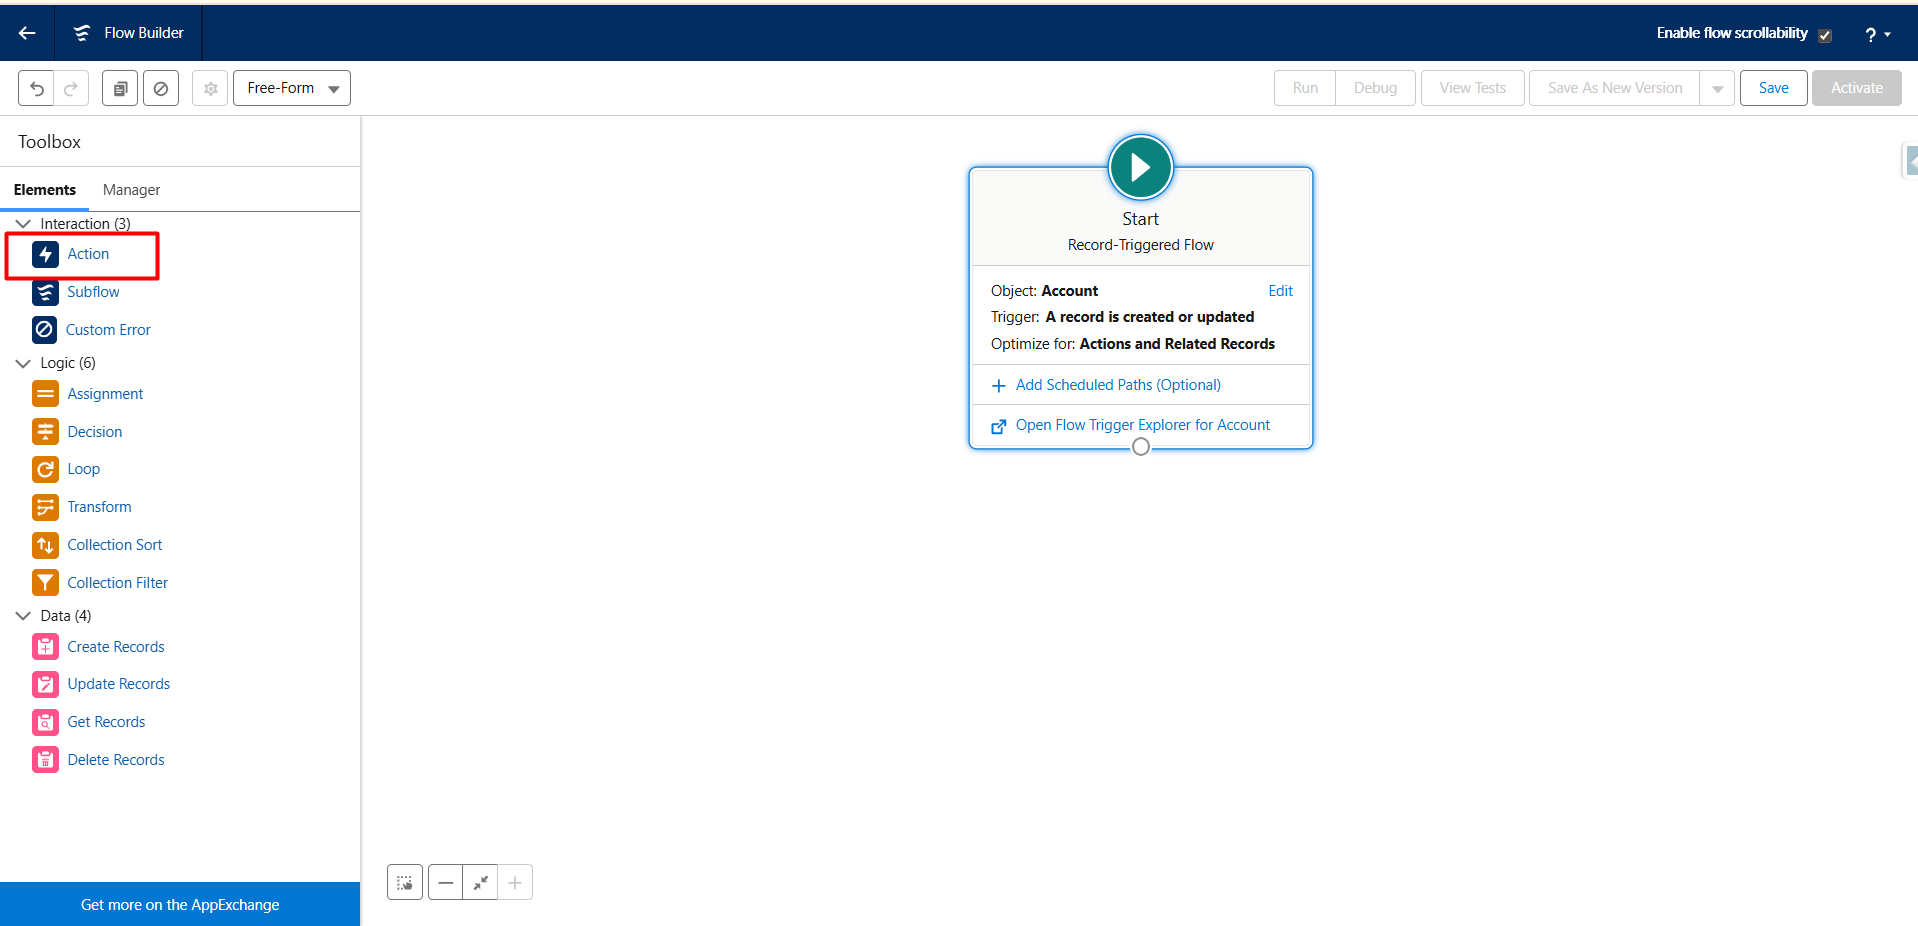
Task: Select the Subflow element icon
Action: [45, 292]
